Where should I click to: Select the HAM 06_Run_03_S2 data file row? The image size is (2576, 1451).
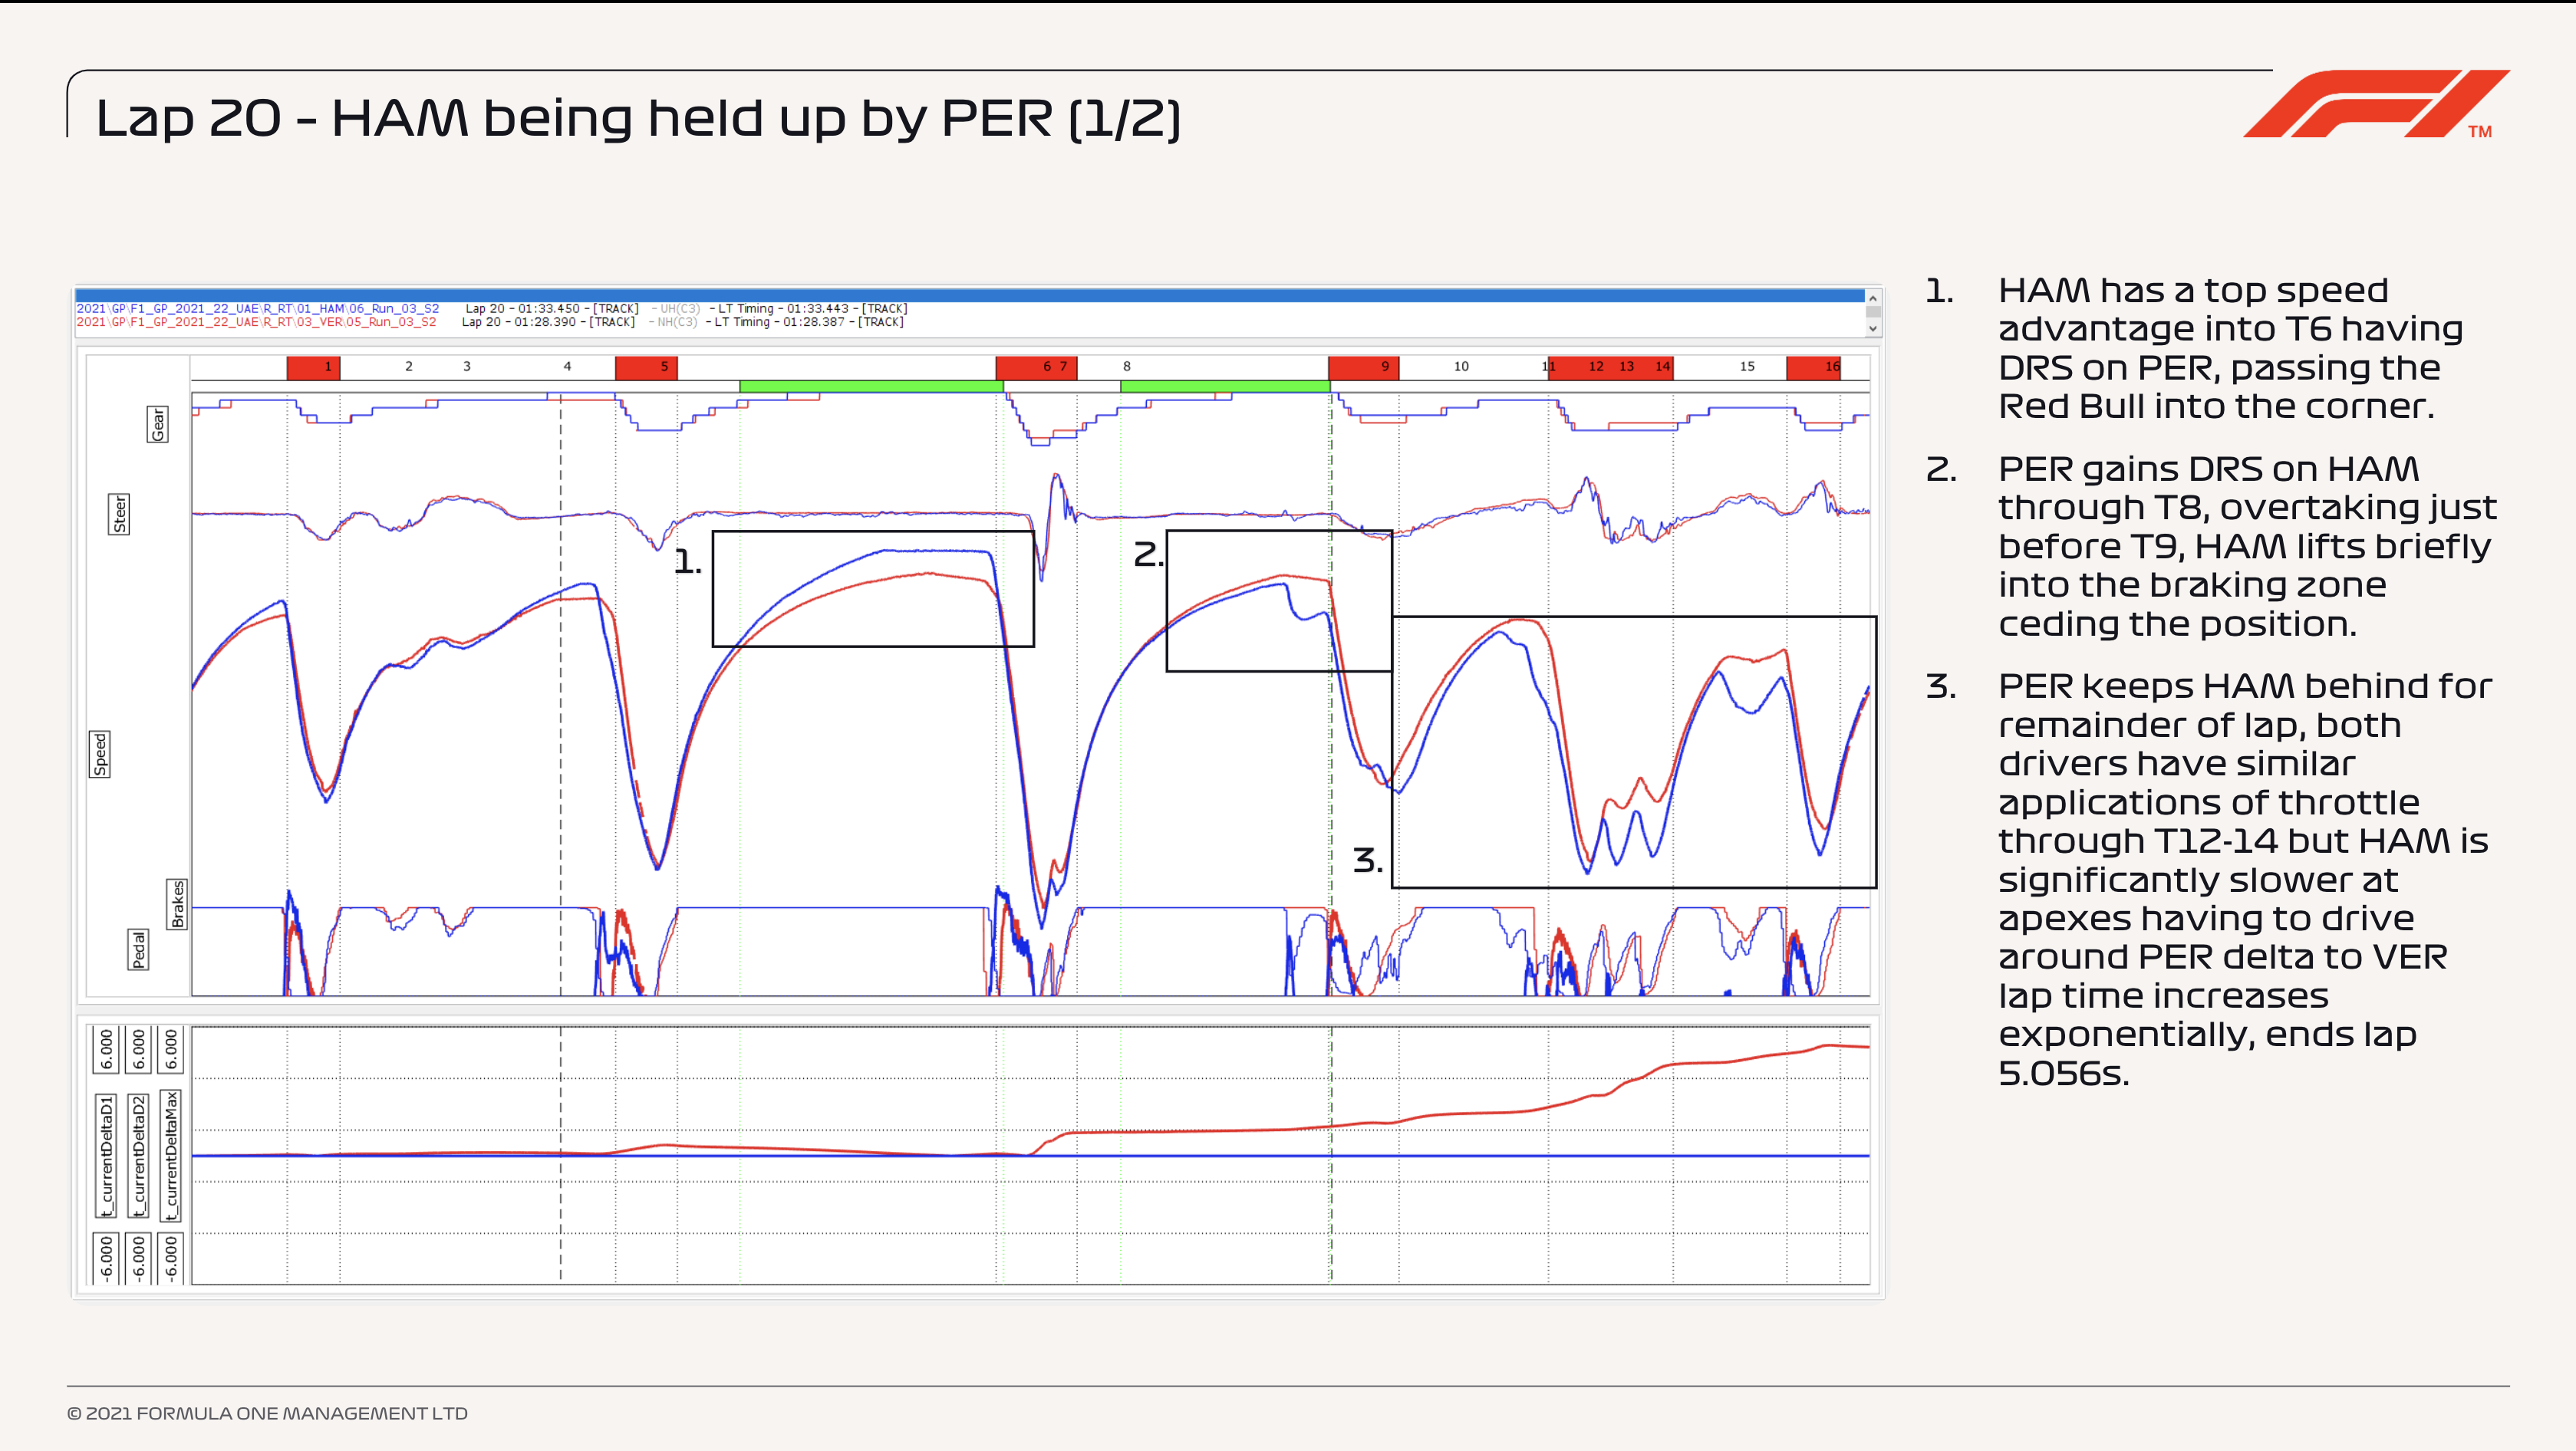(x=258, y=309)
